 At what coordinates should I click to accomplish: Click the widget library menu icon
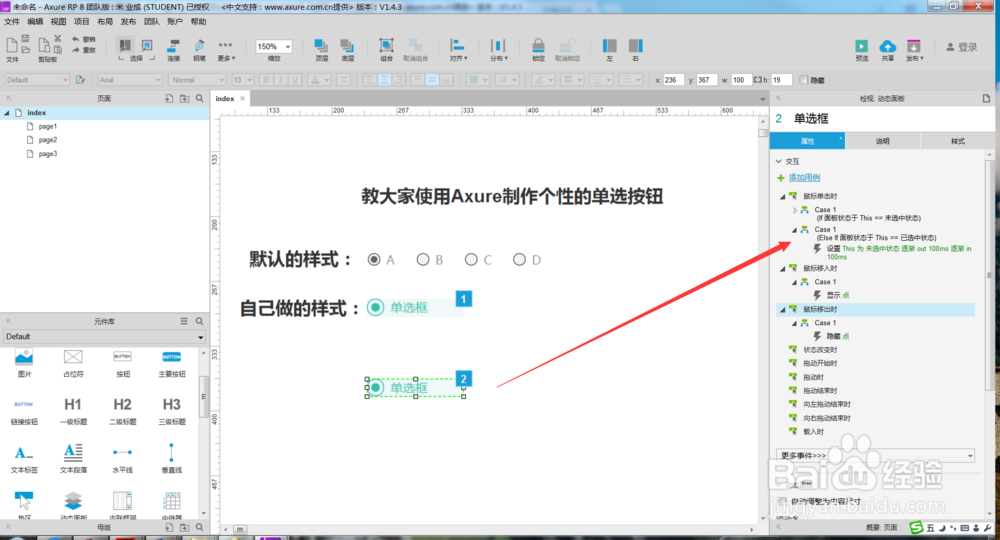(184, 321)
